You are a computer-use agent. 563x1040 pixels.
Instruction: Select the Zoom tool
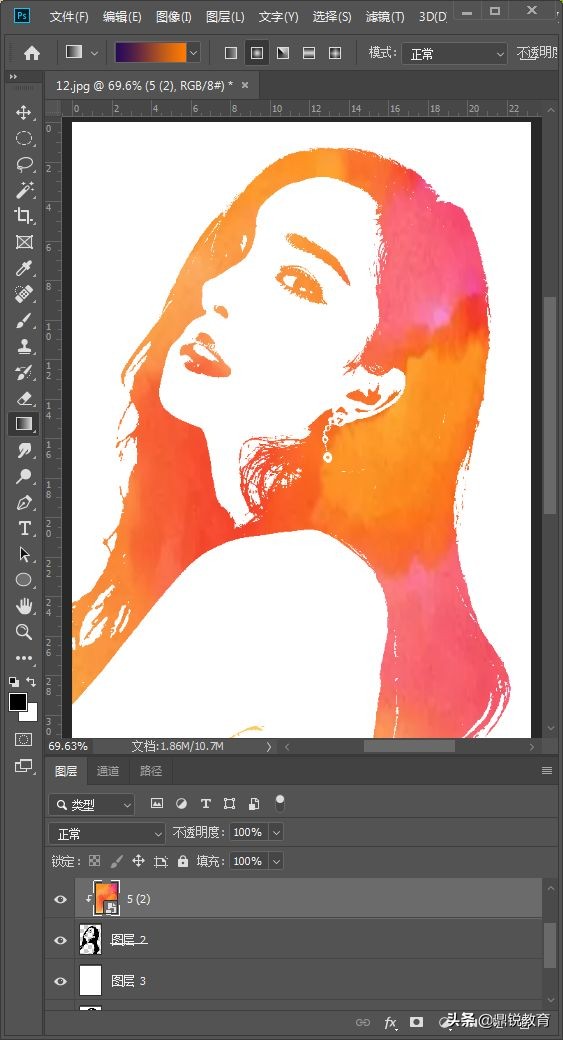tap(24, 631)
